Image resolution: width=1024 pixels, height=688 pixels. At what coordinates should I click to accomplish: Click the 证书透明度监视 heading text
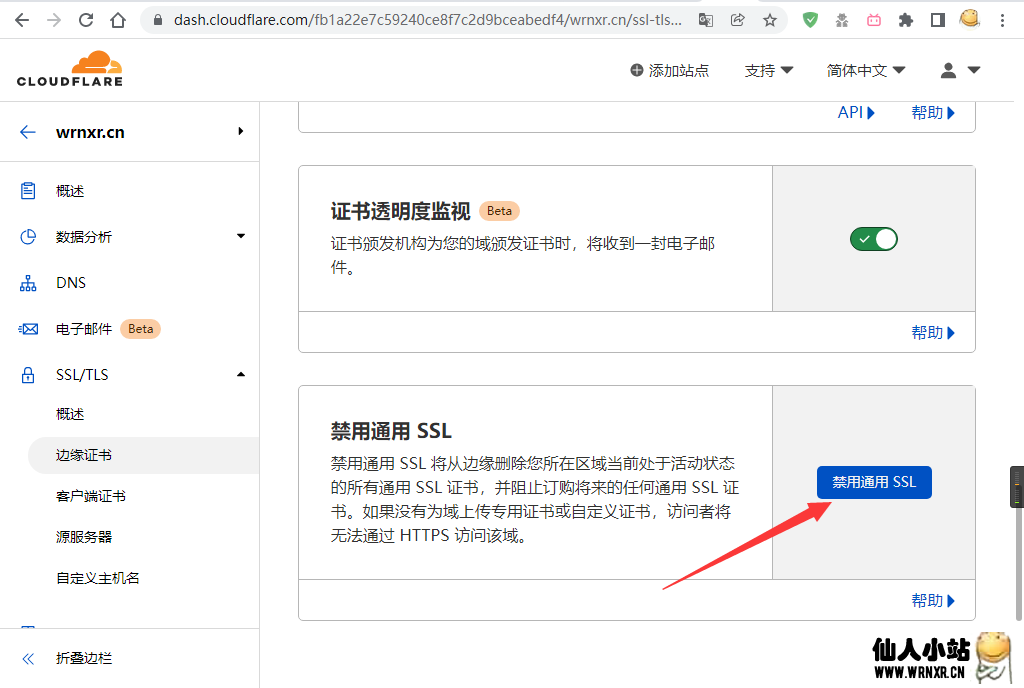coord(400,211)
